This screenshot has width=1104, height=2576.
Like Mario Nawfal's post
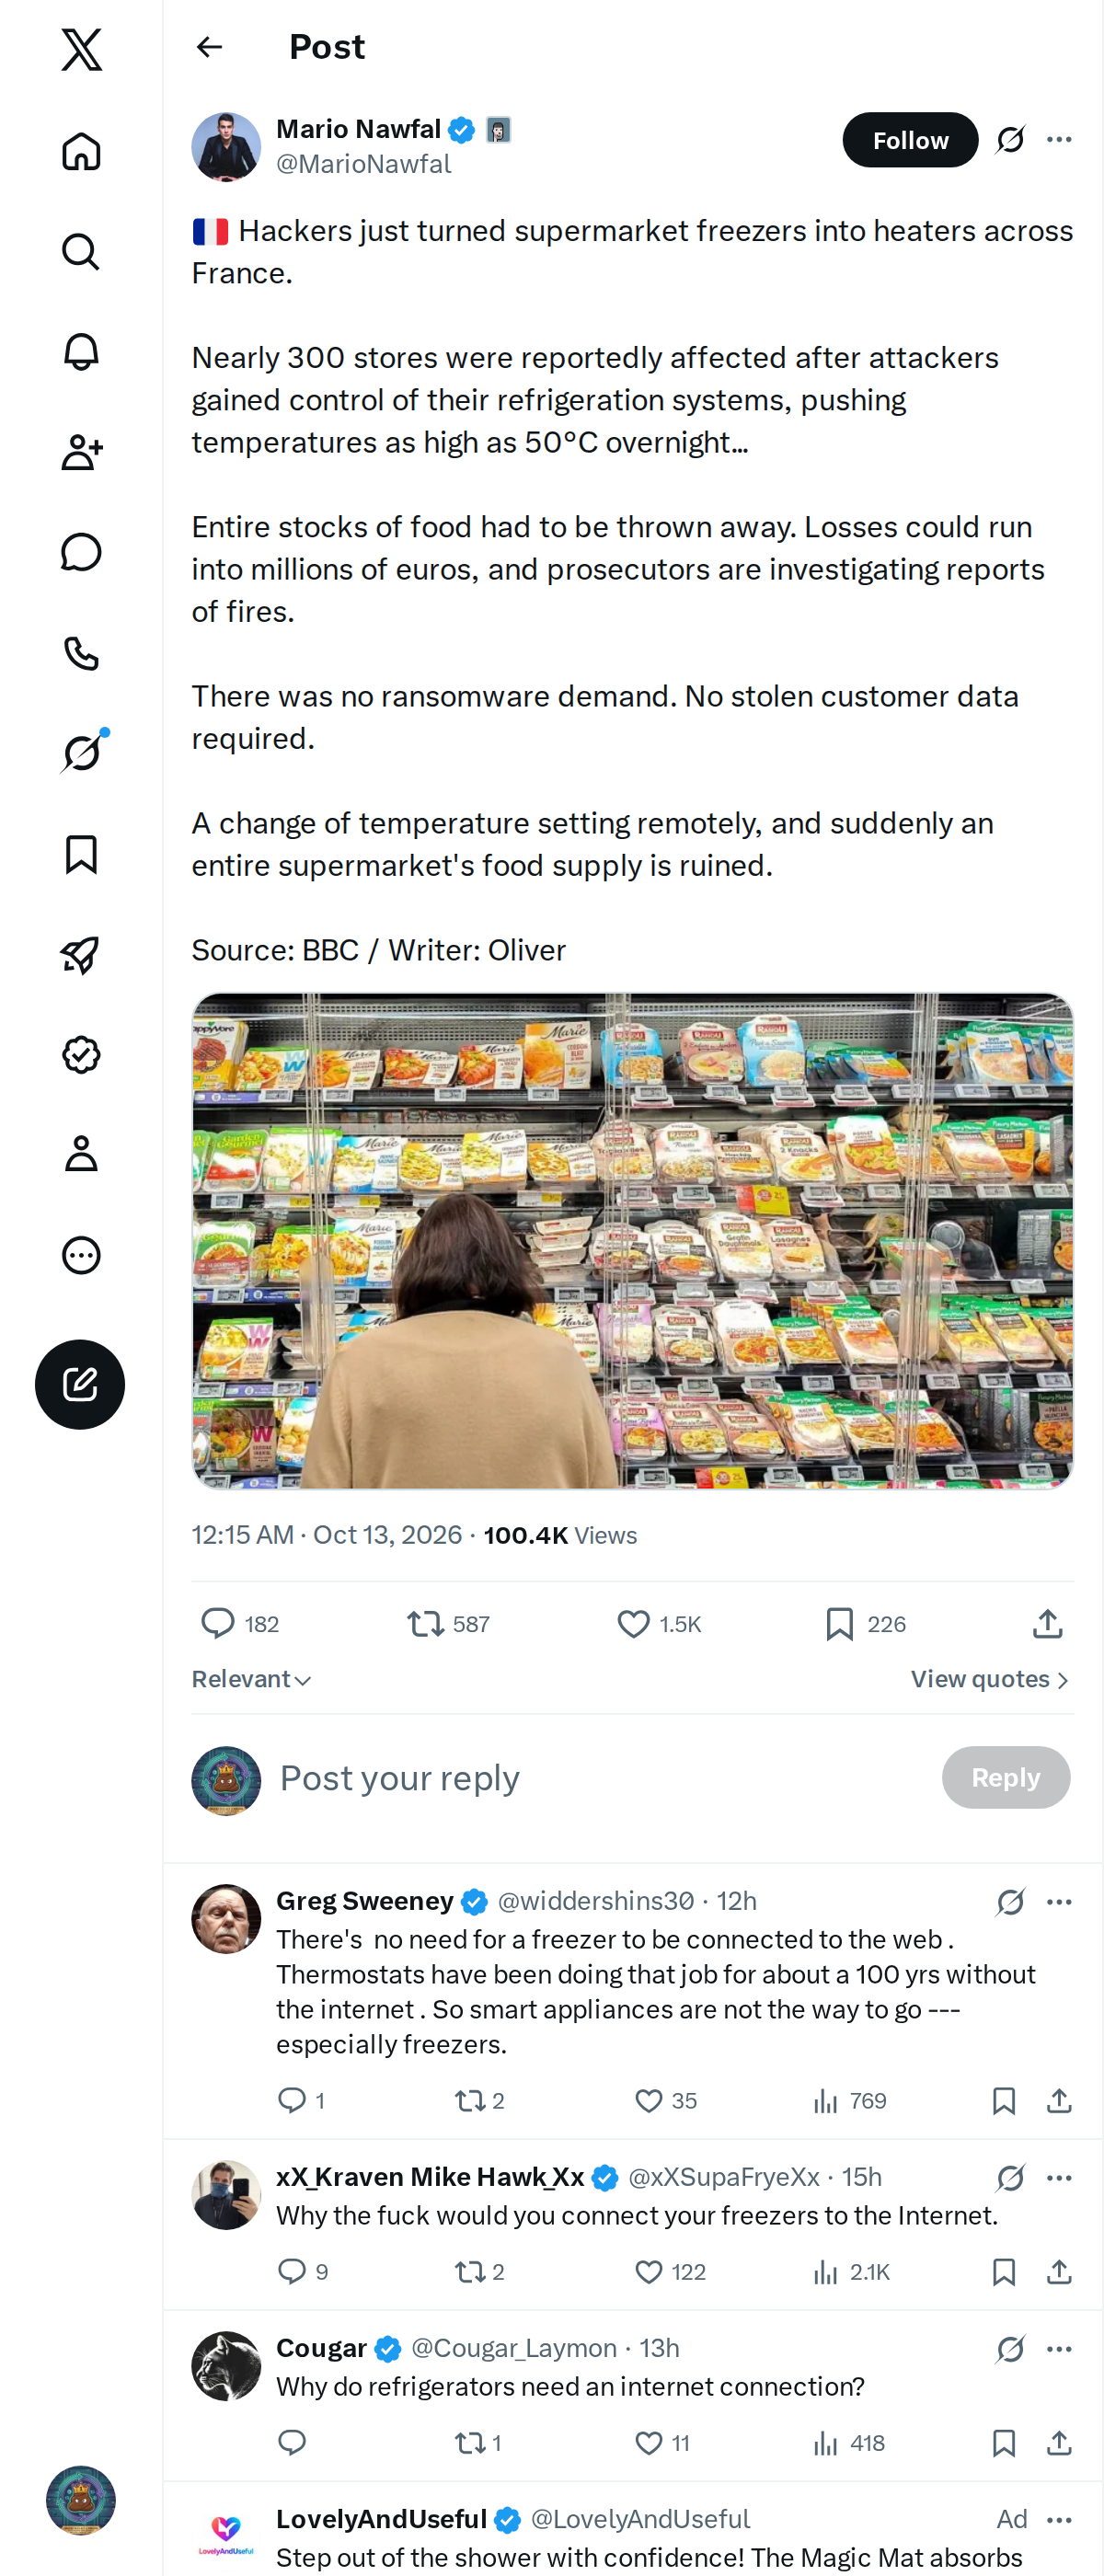pos(634,1623)
